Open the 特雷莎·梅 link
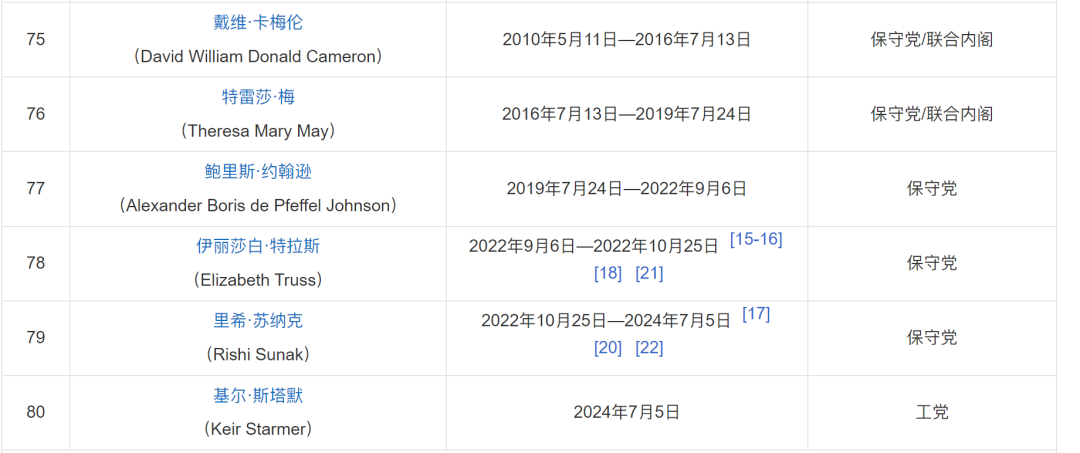The image size is (1080, 453). coord(258,97)
